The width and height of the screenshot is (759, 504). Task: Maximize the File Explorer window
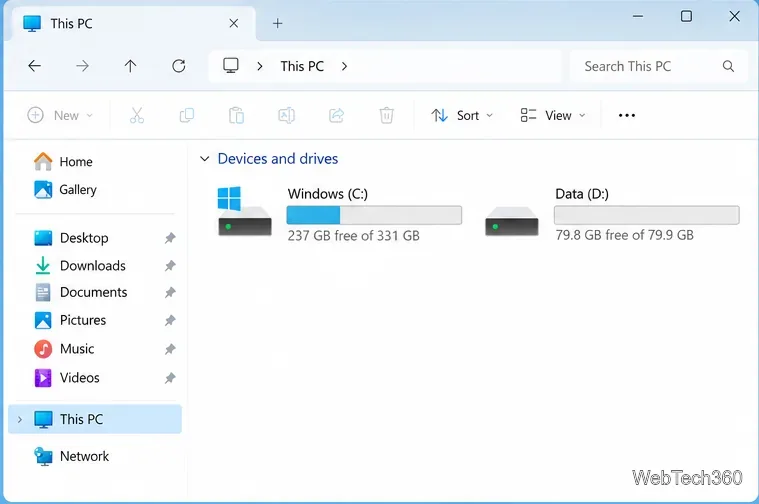(686, 16)
